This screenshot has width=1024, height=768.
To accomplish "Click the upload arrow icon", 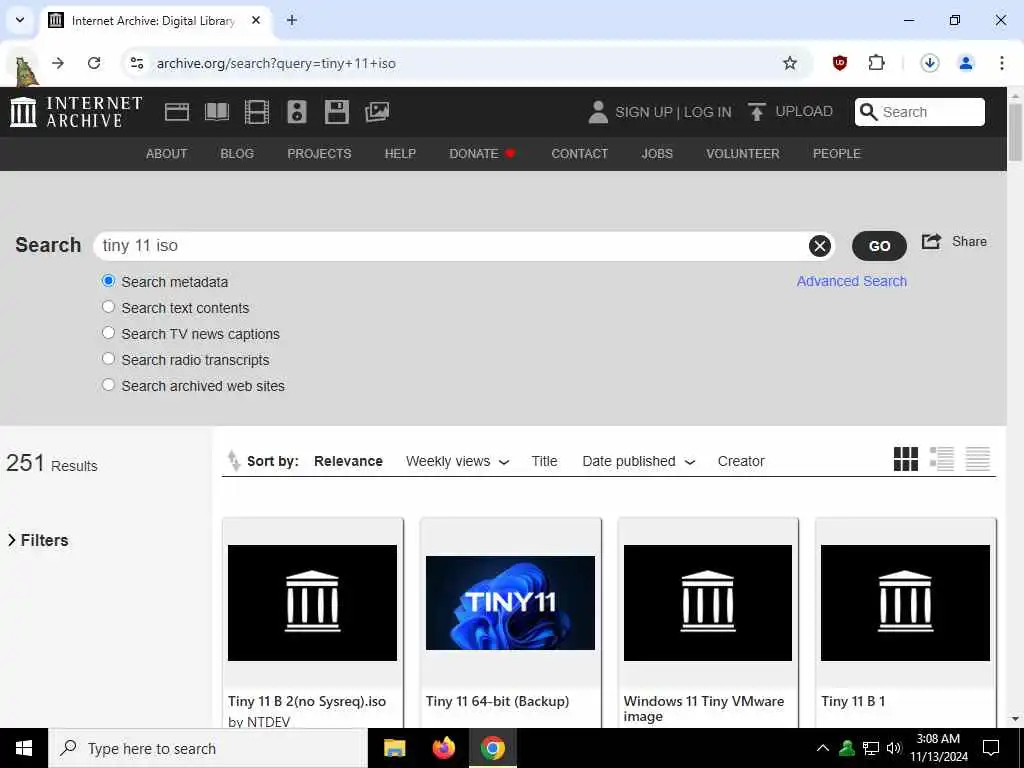I will 757,112.
